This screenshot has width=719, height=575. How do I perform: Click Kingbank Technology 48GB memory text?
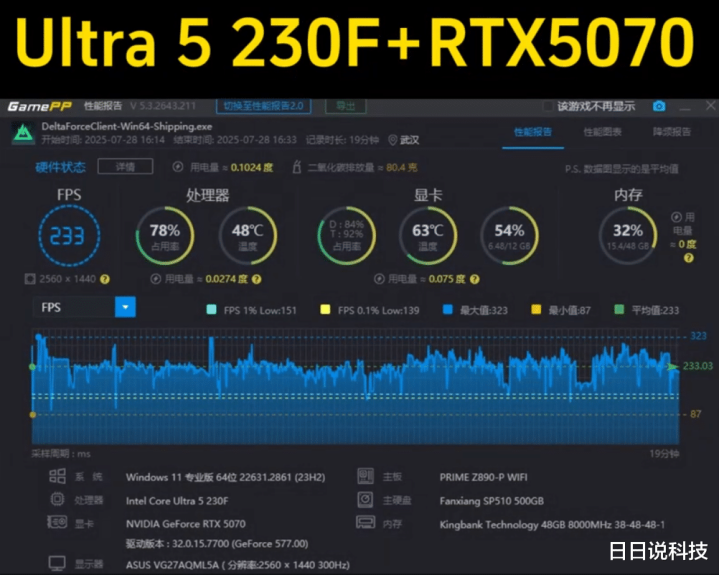coord(552,525)
